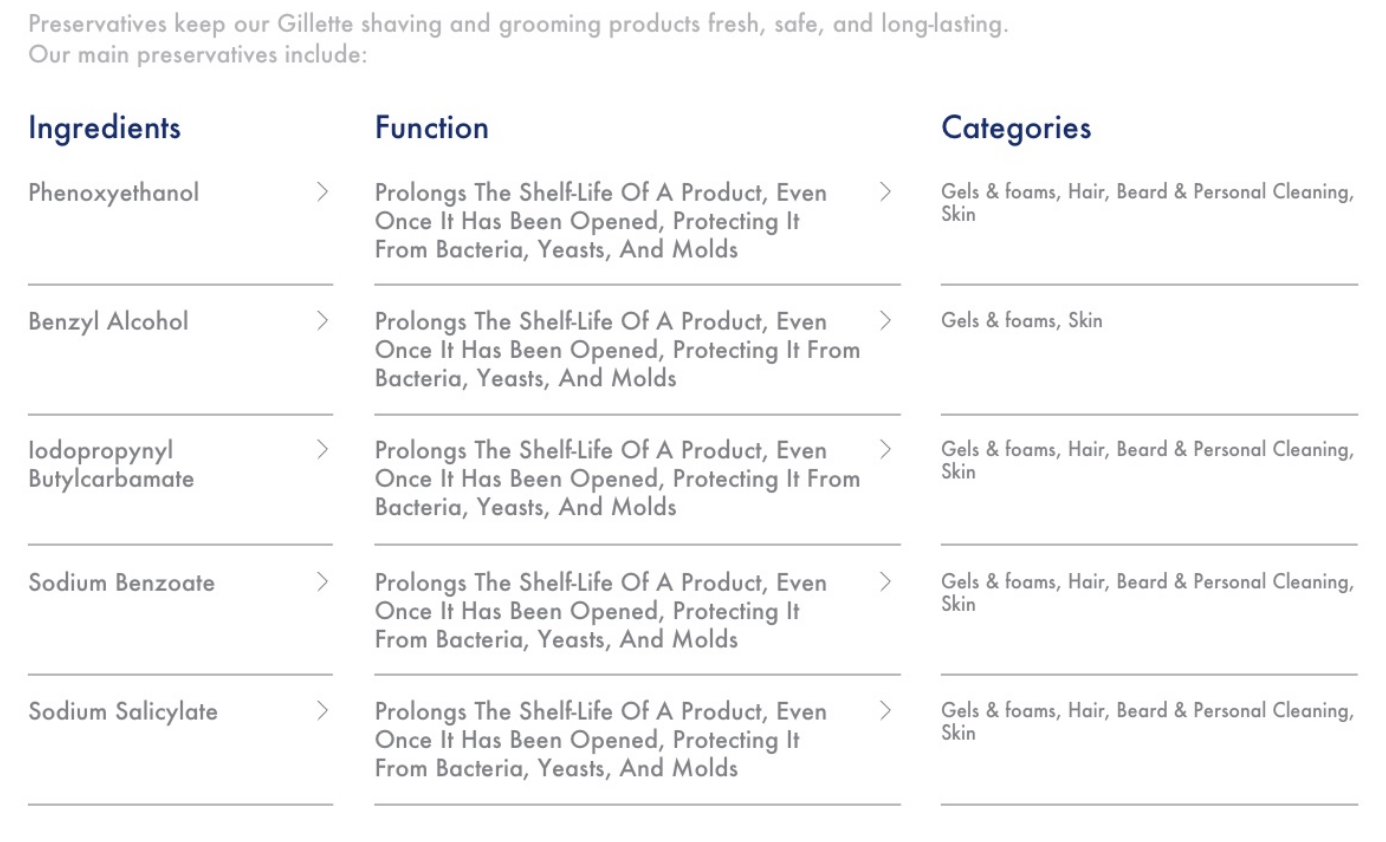Select Iodopropynyl Butylcarbamate ingredient name
Screen dimensions: 1386x842
pos(111,465)
